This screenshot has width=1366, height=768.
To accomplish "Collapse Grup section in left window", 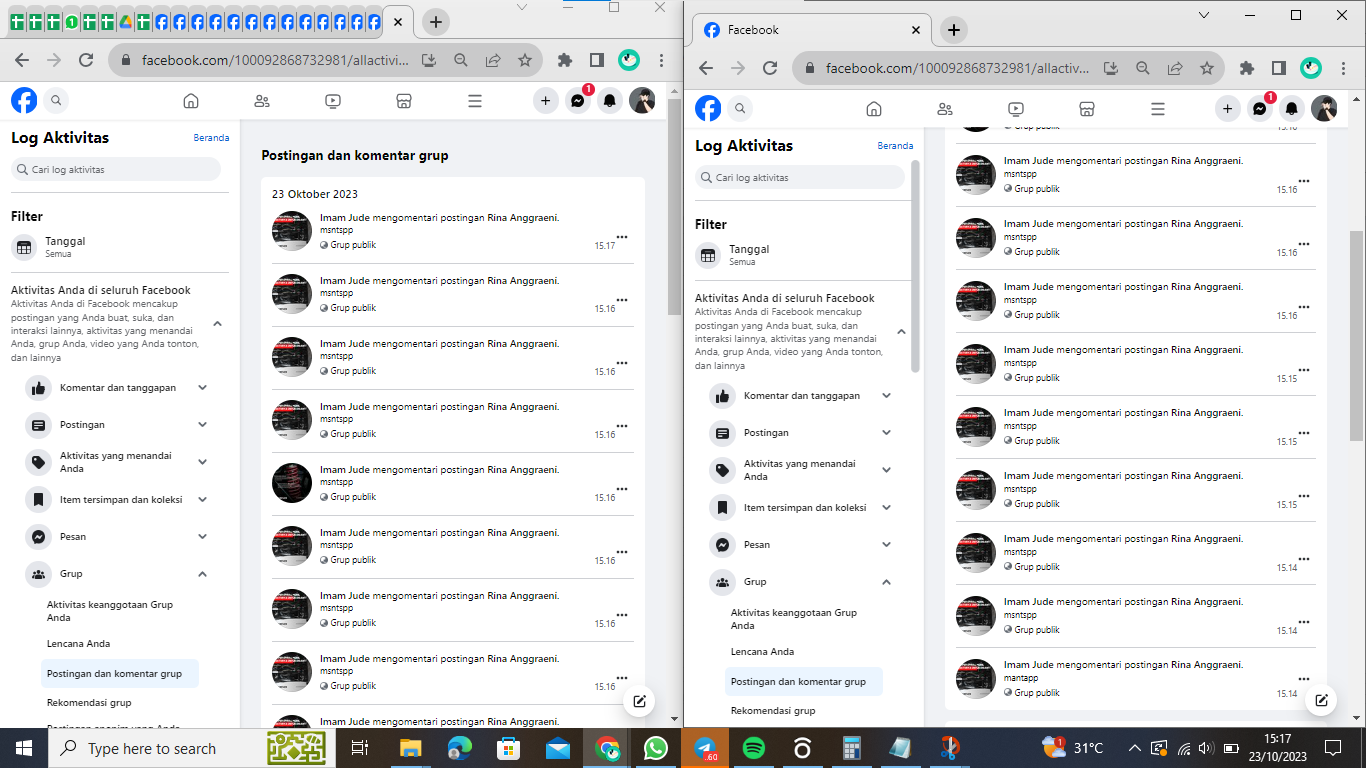I will pos(202,574).
